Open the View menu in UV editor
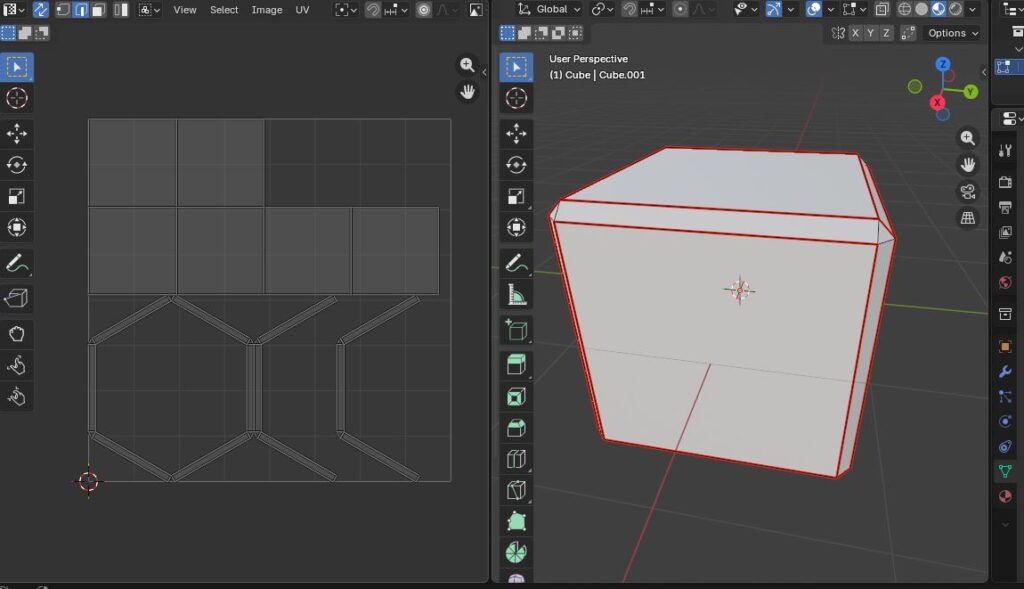Screen dimensions: 1024x589 (185, 10)
